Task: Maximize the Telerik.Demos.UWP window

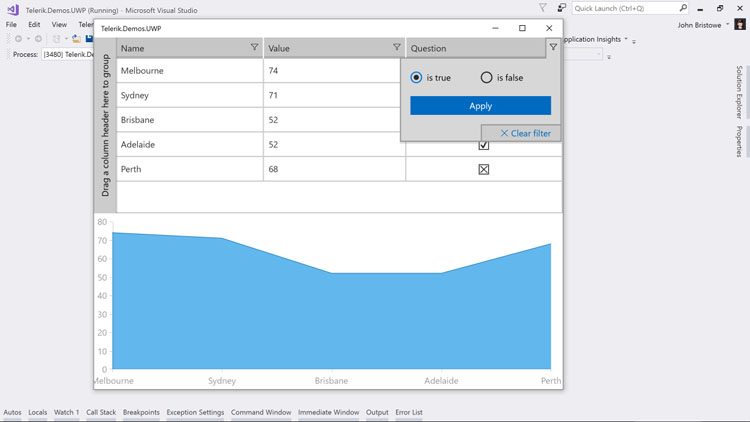Action: pos(522,28)
